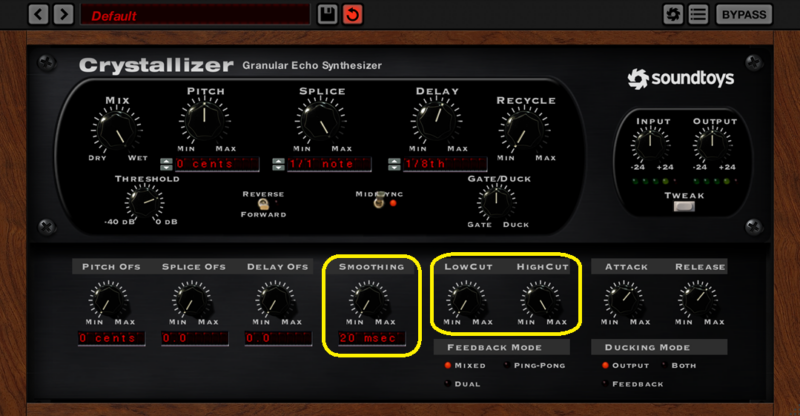Image resolution: width=800 pixels, height=416 pixels.
Task: Toggle the Reverse/Forward switch
Action: (263, 204)
